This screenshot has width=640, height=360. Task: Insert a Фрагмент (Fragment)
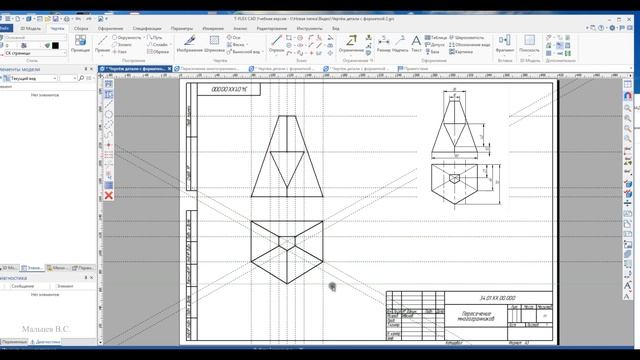(504, 44)
